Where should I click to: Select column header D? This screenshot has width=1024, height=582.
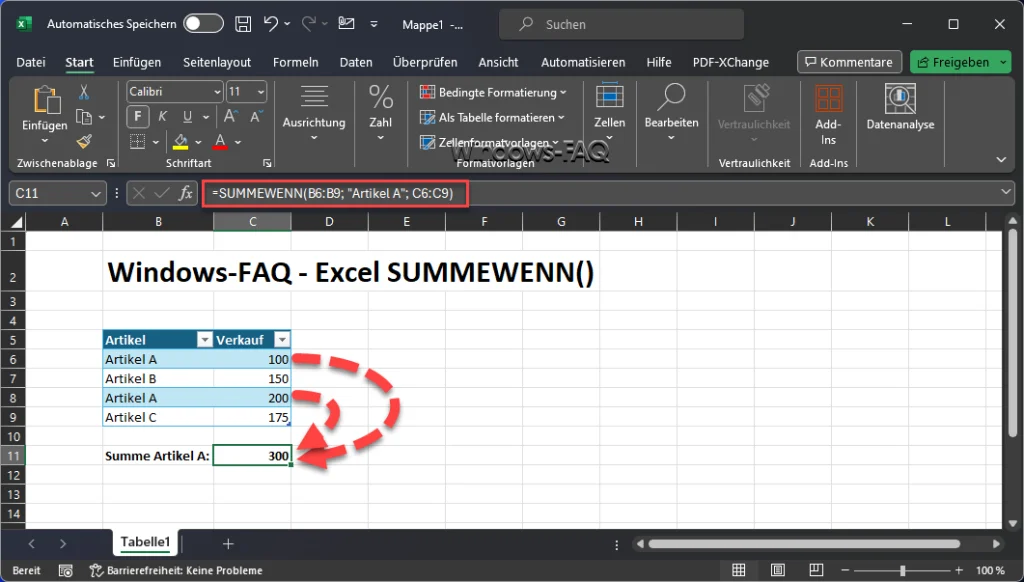(329, 222)
